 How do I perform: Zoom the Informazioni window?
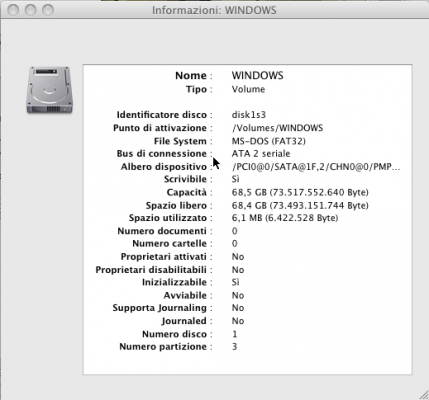[x=48, y=10]
